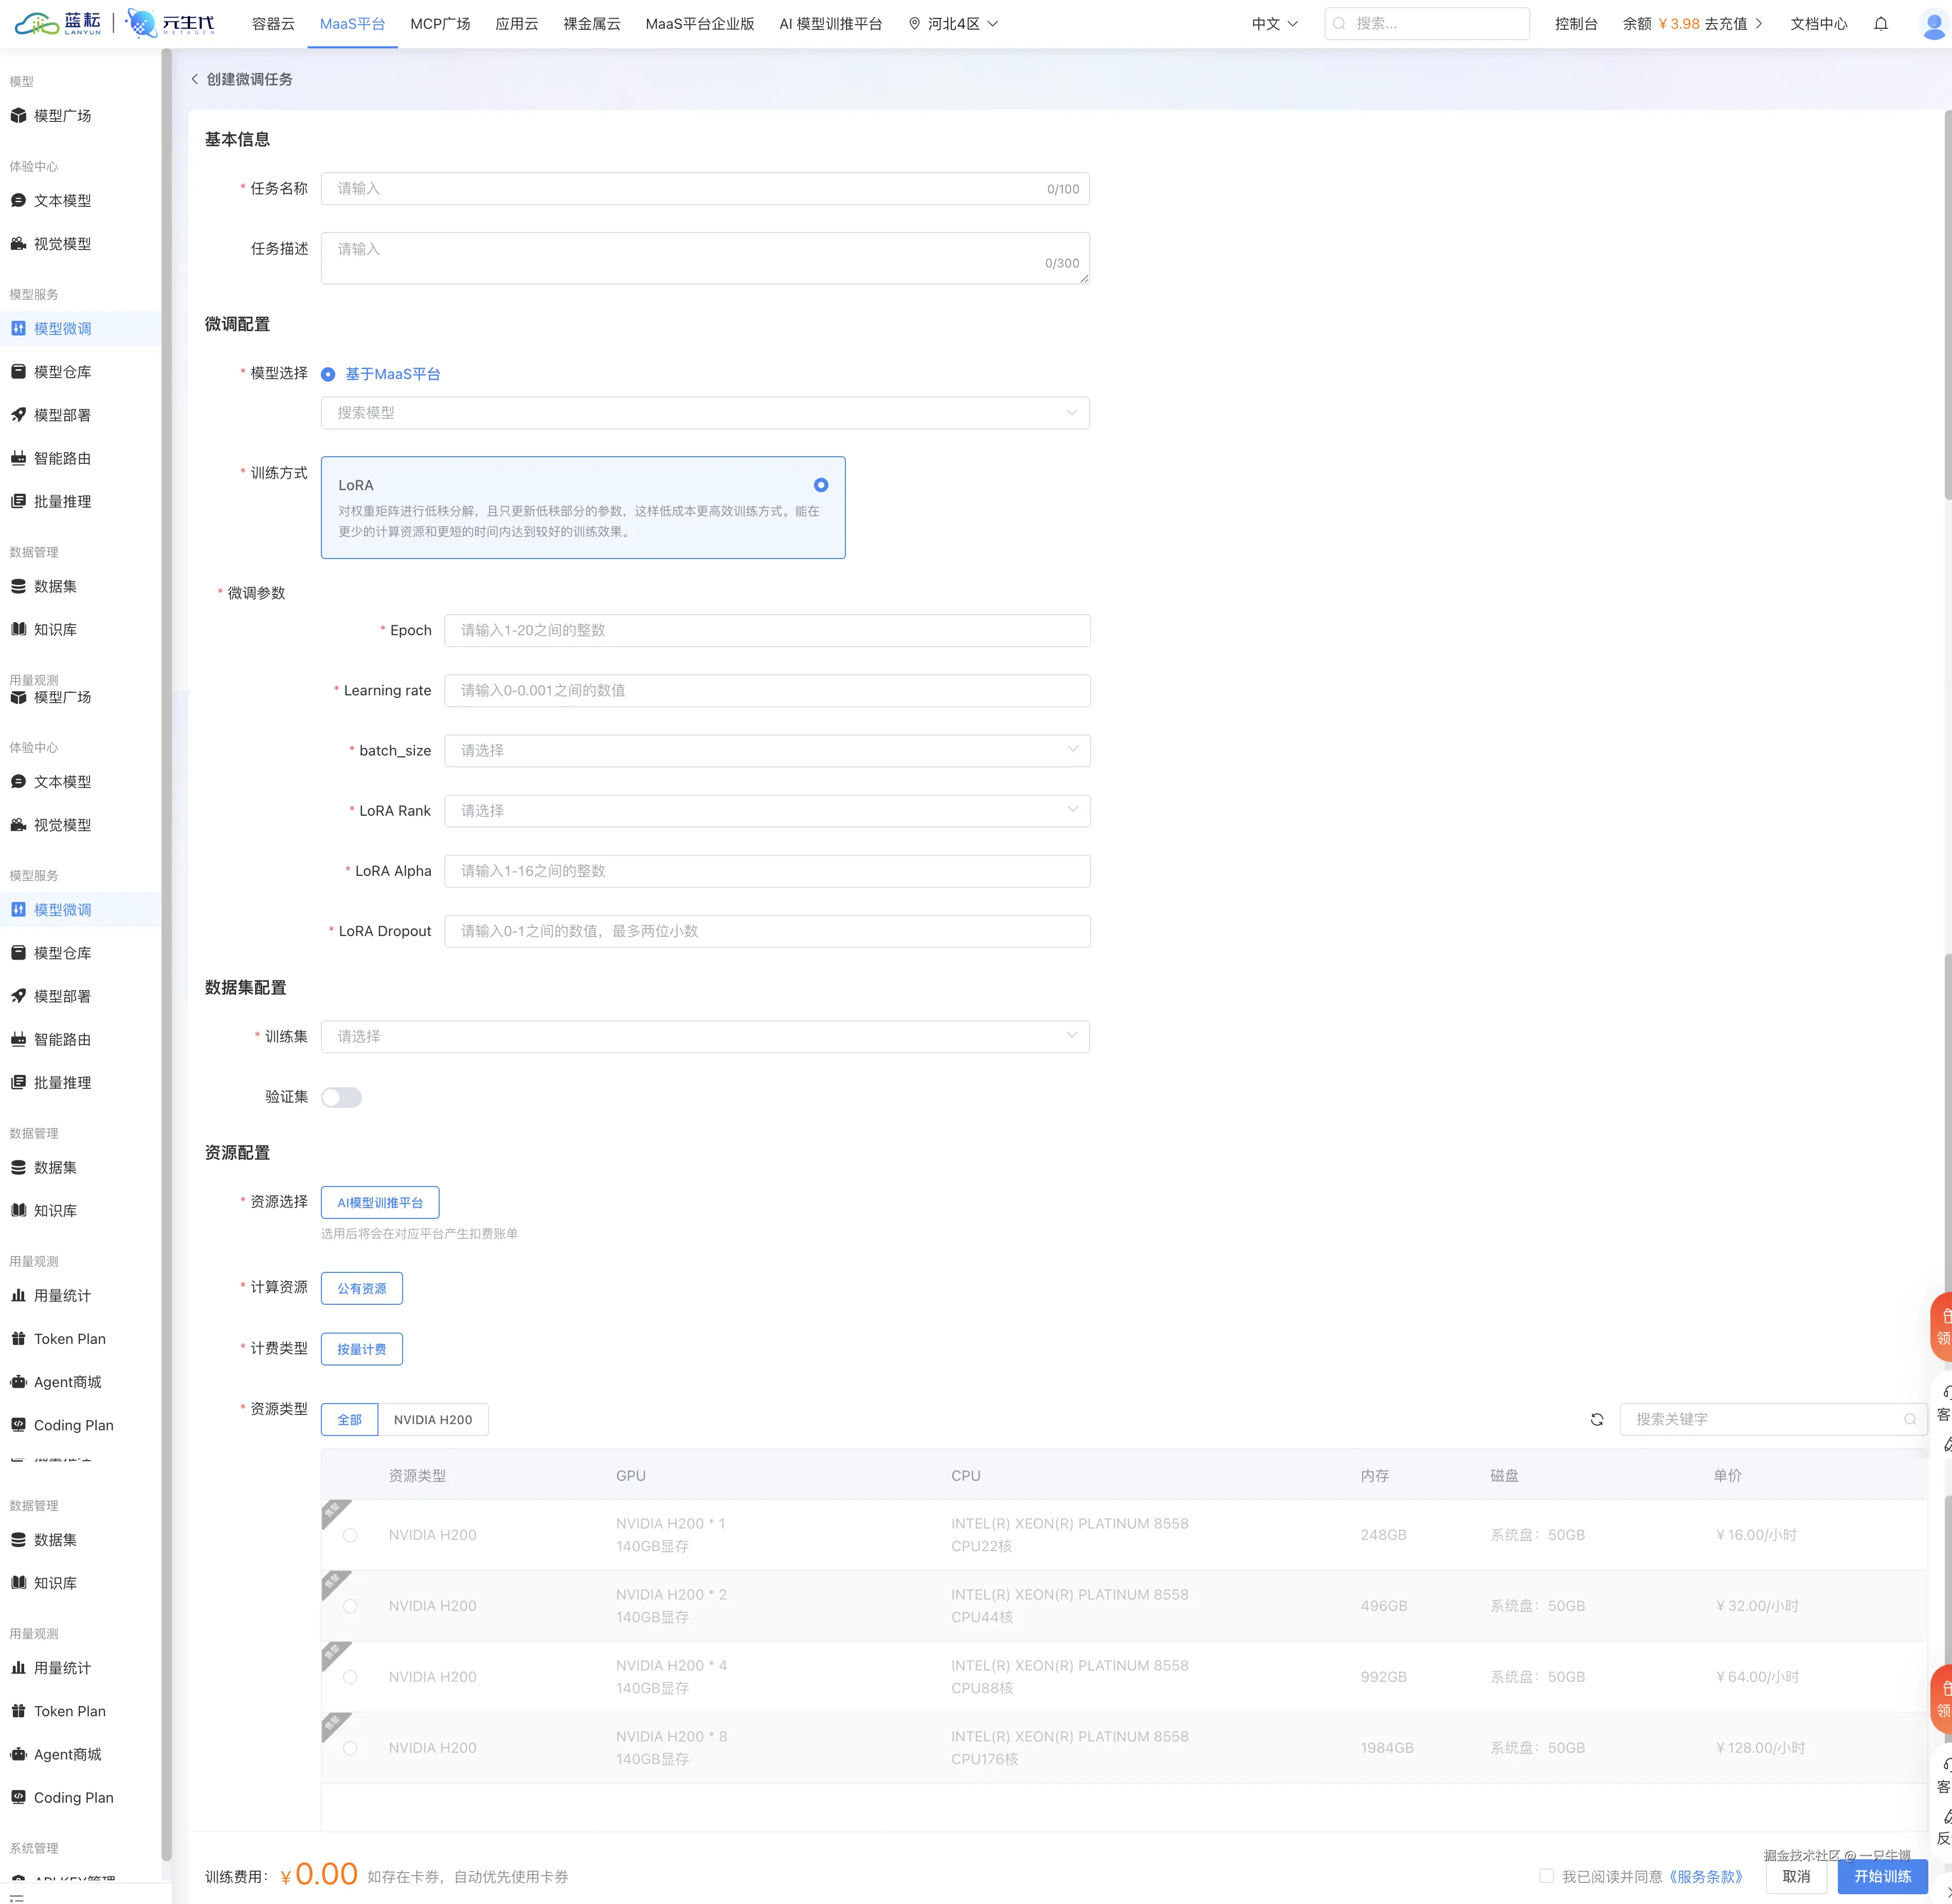The image size is (1952, 1904).
Task: Click the refresh icon beside resource search
Action: pyautogui.click(x=1597, y=1419)
